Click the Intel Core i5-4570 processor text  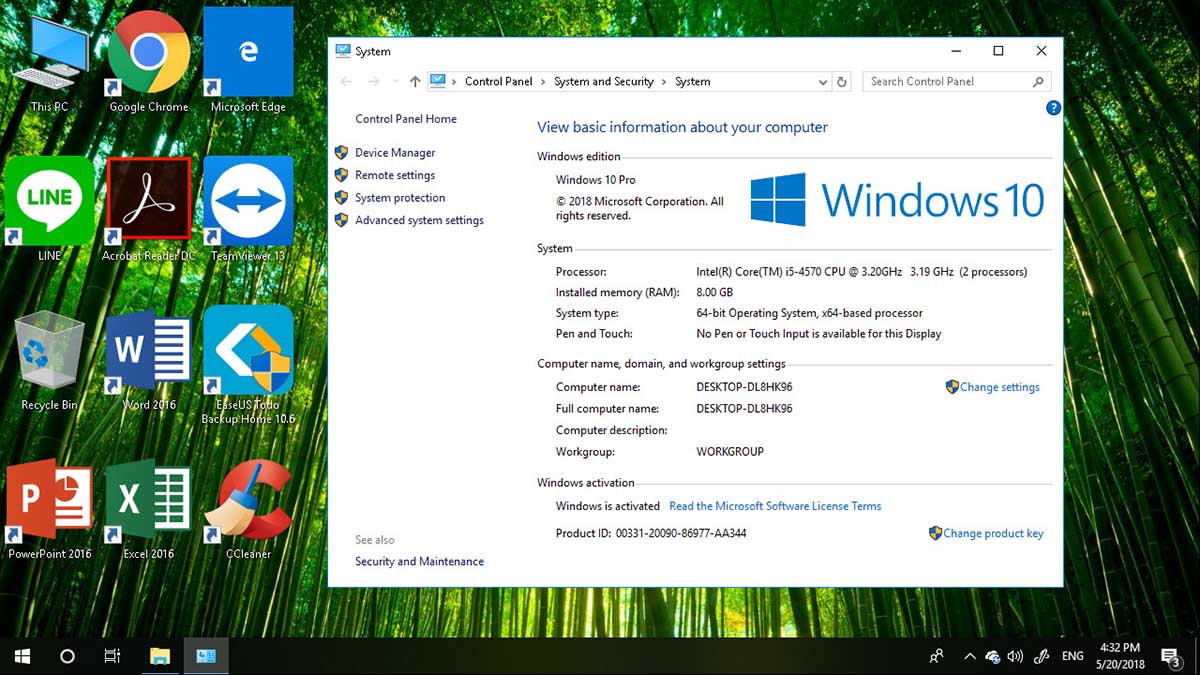[x=862, y=272]
